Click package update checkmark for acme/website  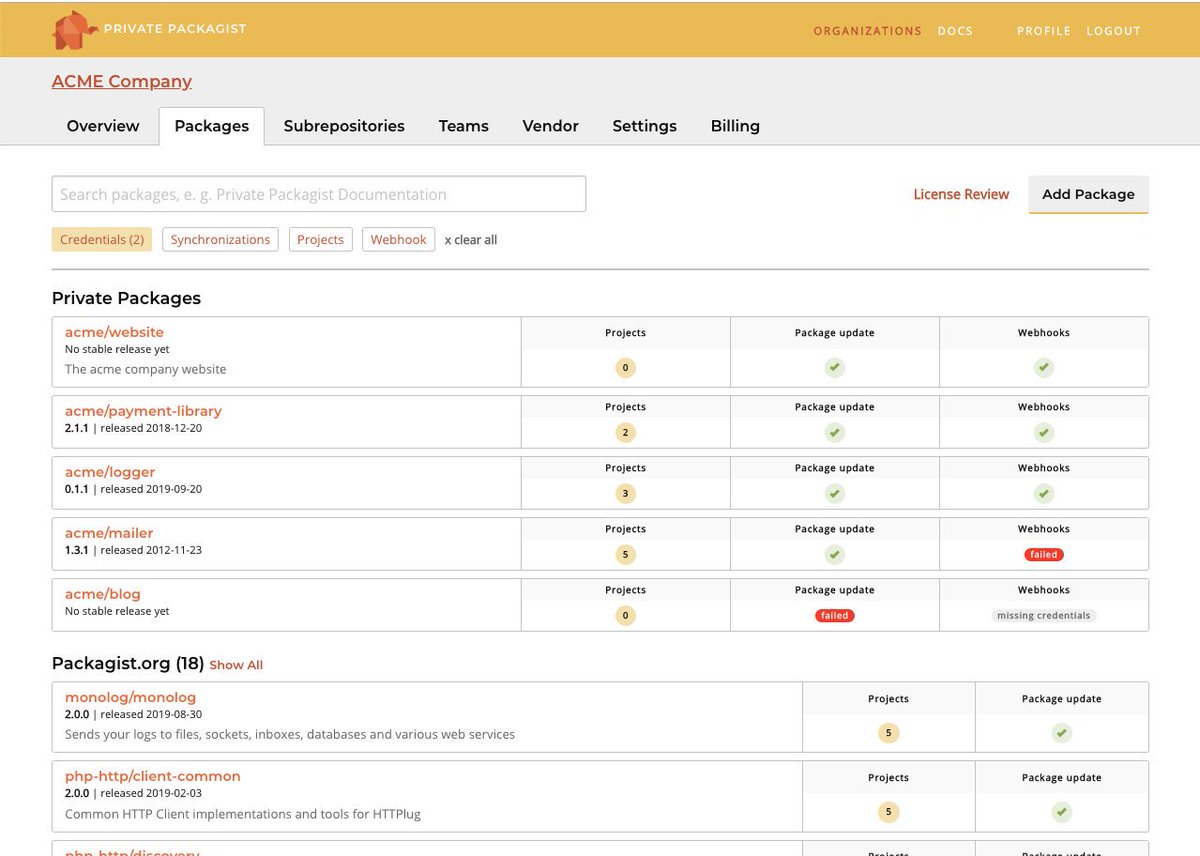pos(835,368)
